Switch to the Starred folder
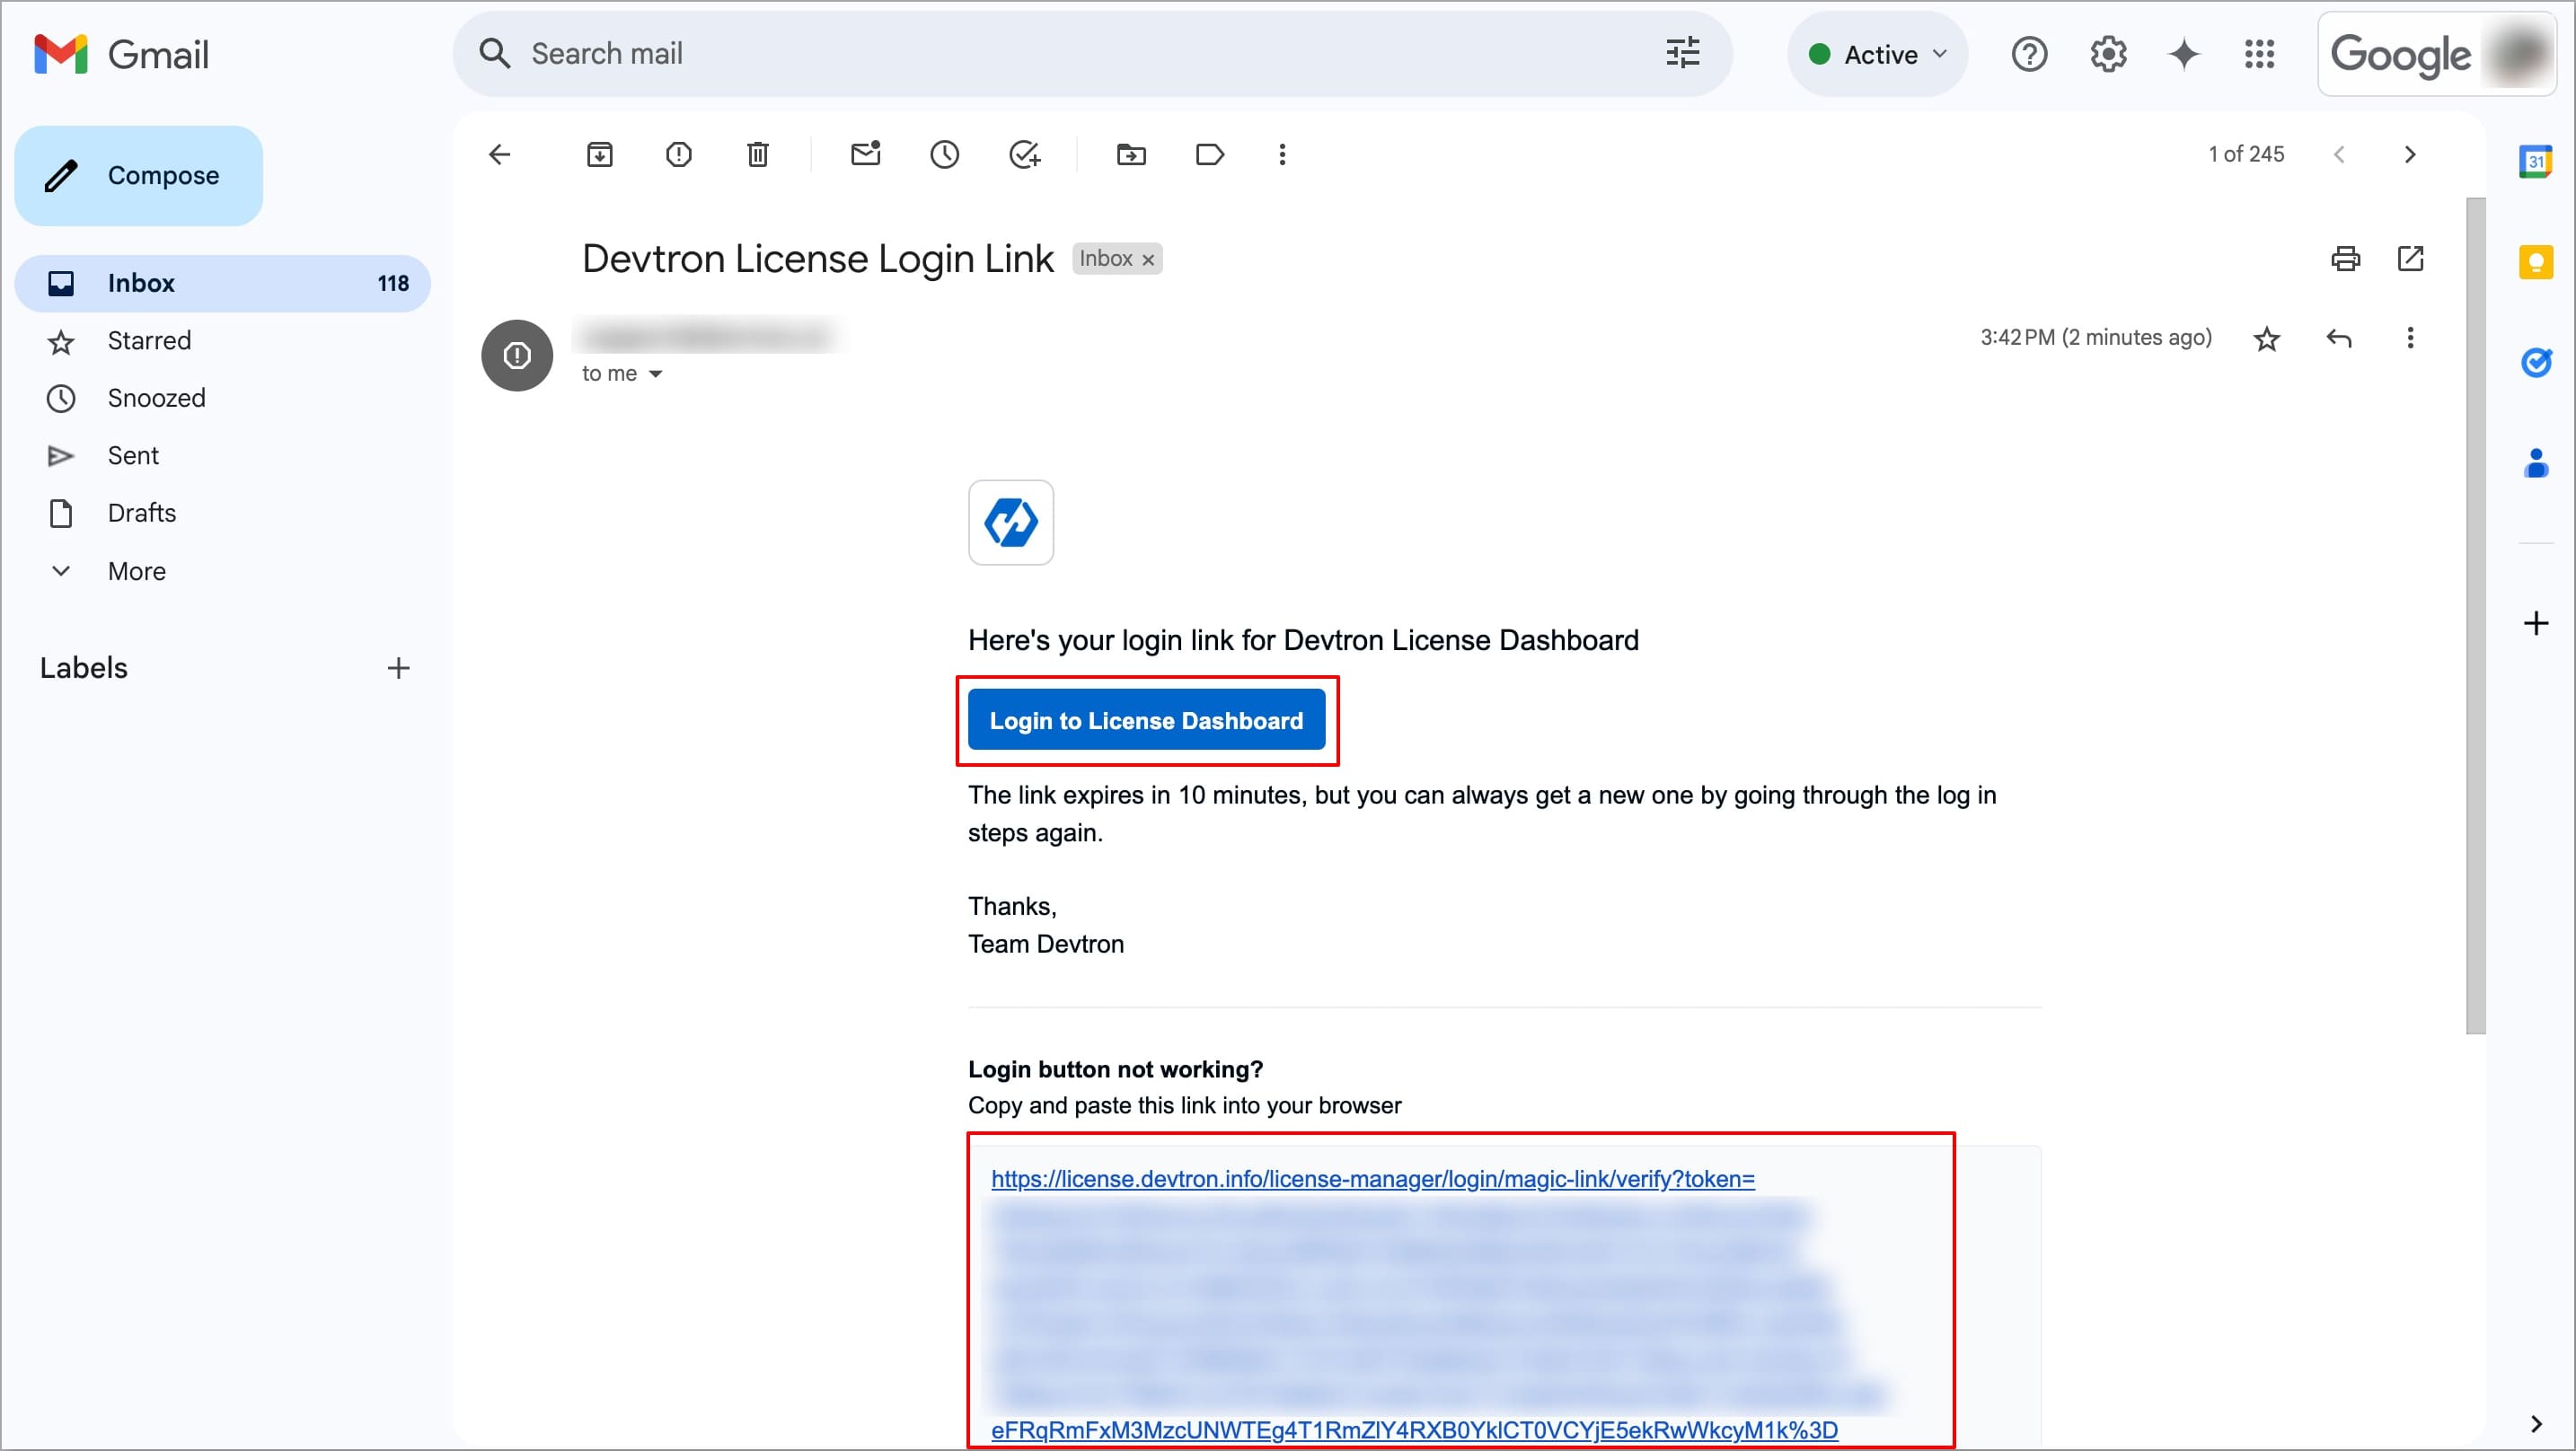The width and height of the screenshot is (2576, 1451). click(x=149, y=340)
